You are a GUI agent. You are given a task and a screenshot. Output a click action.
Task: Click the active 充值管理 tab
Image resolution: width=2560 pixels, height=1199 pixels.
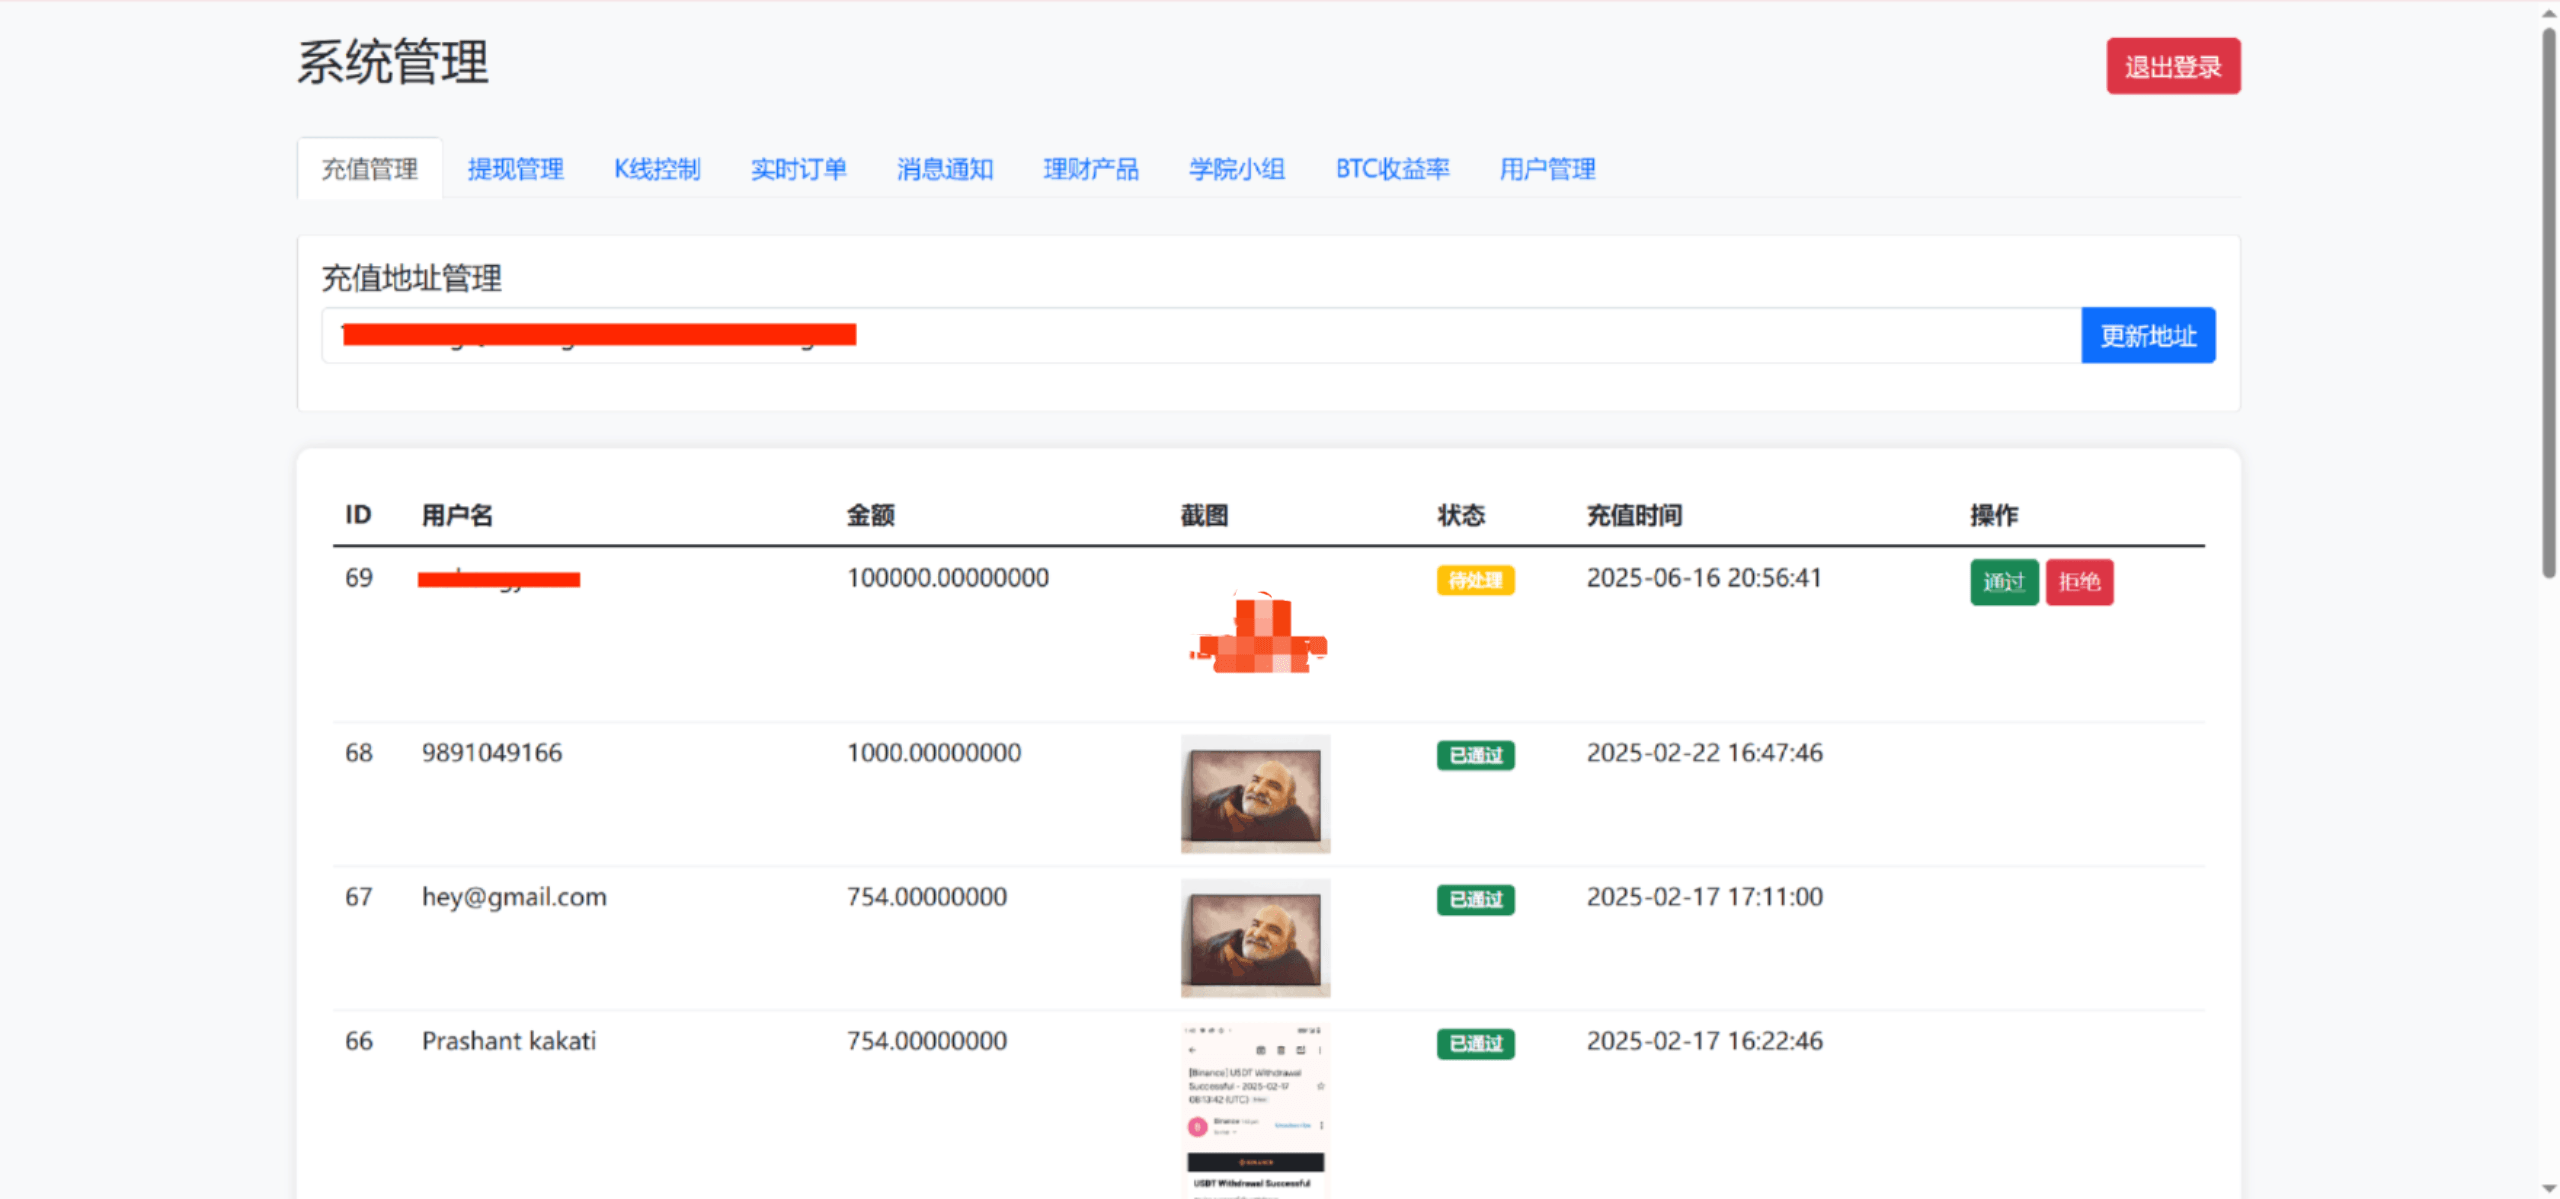point(369,169)
